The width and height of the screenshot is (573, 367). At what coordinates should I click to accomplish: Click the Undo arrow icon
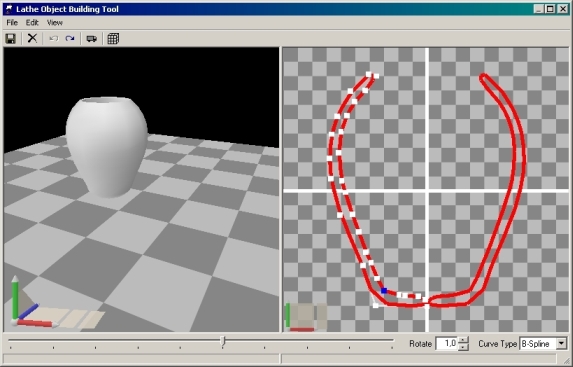coord(54,38)
